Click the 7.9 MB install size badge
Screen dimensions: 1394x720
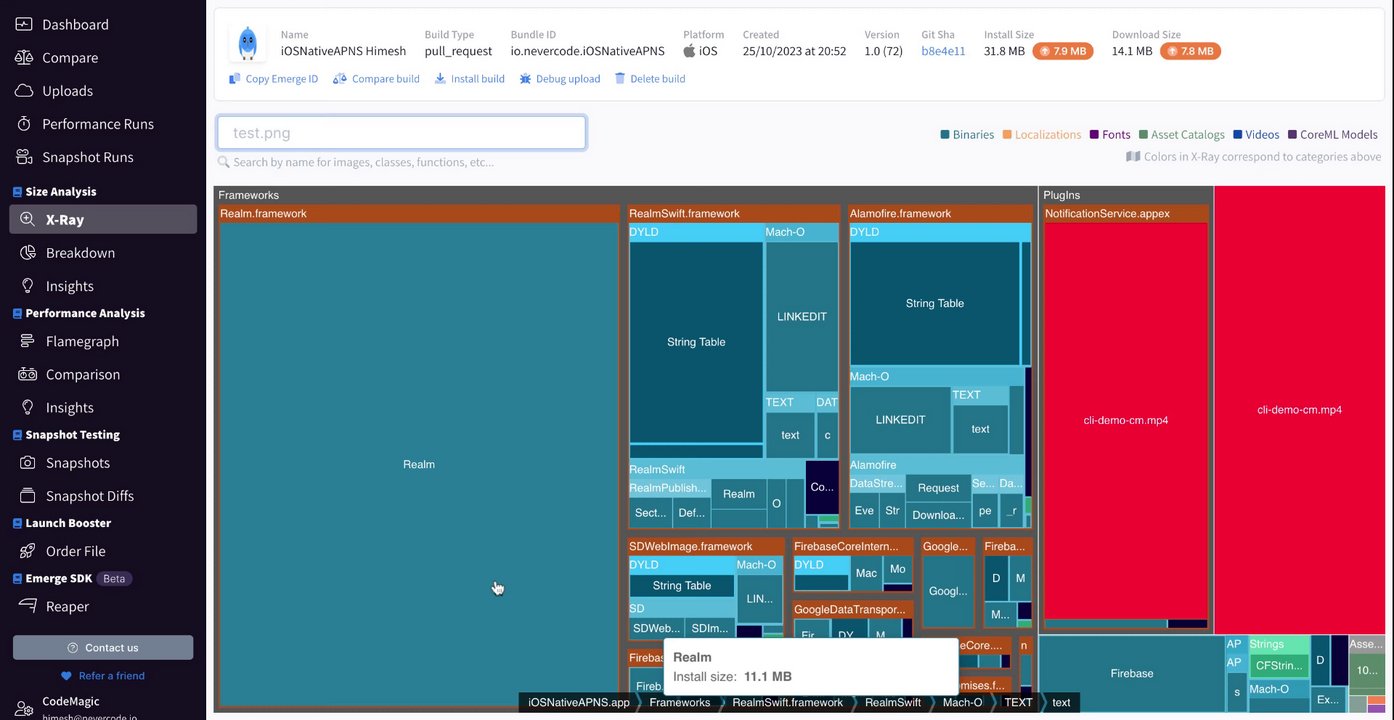click(x=1063, y=51)
